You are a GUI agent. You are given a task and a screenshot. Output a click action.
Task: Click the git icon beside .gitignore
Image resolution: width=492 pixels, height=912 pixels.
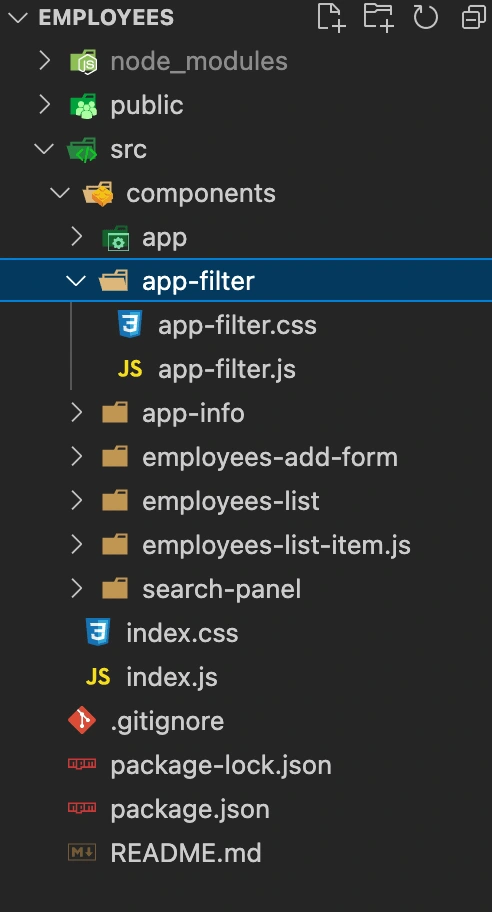pos(82,721)
